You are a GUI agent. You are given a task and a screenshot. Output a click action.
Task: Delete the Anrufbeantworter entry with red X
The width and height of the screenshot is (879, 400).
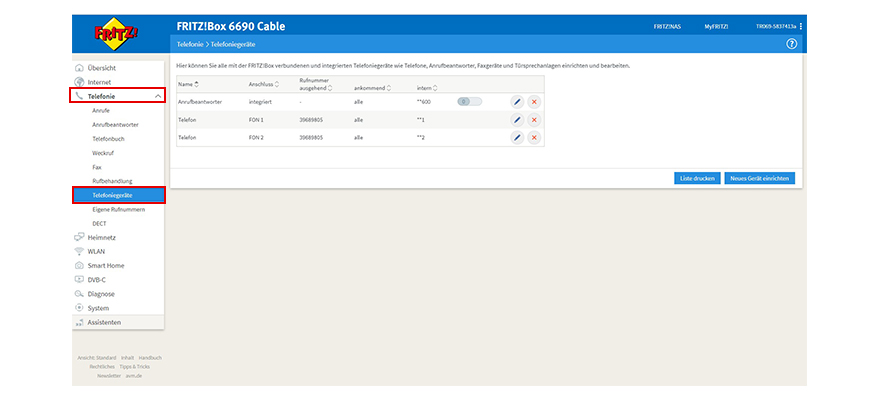tap(534, 102)
